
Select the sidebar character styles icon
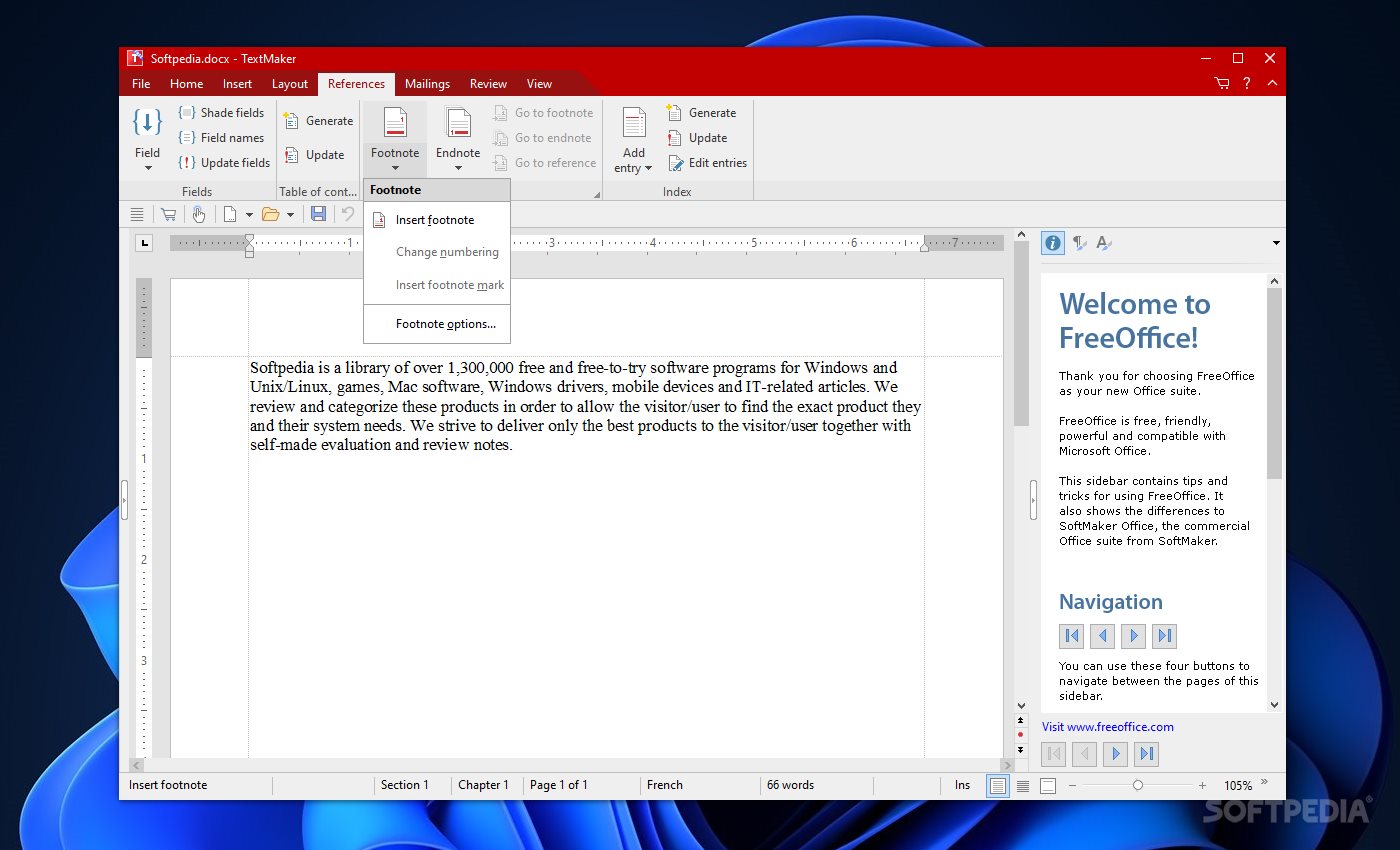pyautogui.click(x=1103, y=242)
